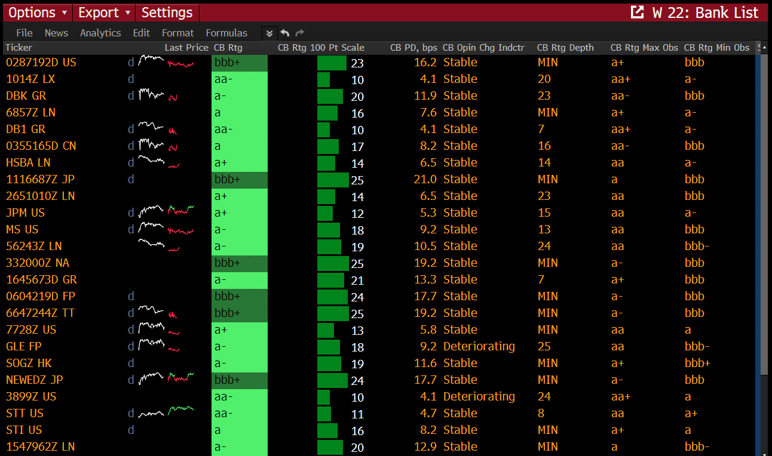Open the Formulas menu
Screen dimensions: 772x456
point(226,33)
